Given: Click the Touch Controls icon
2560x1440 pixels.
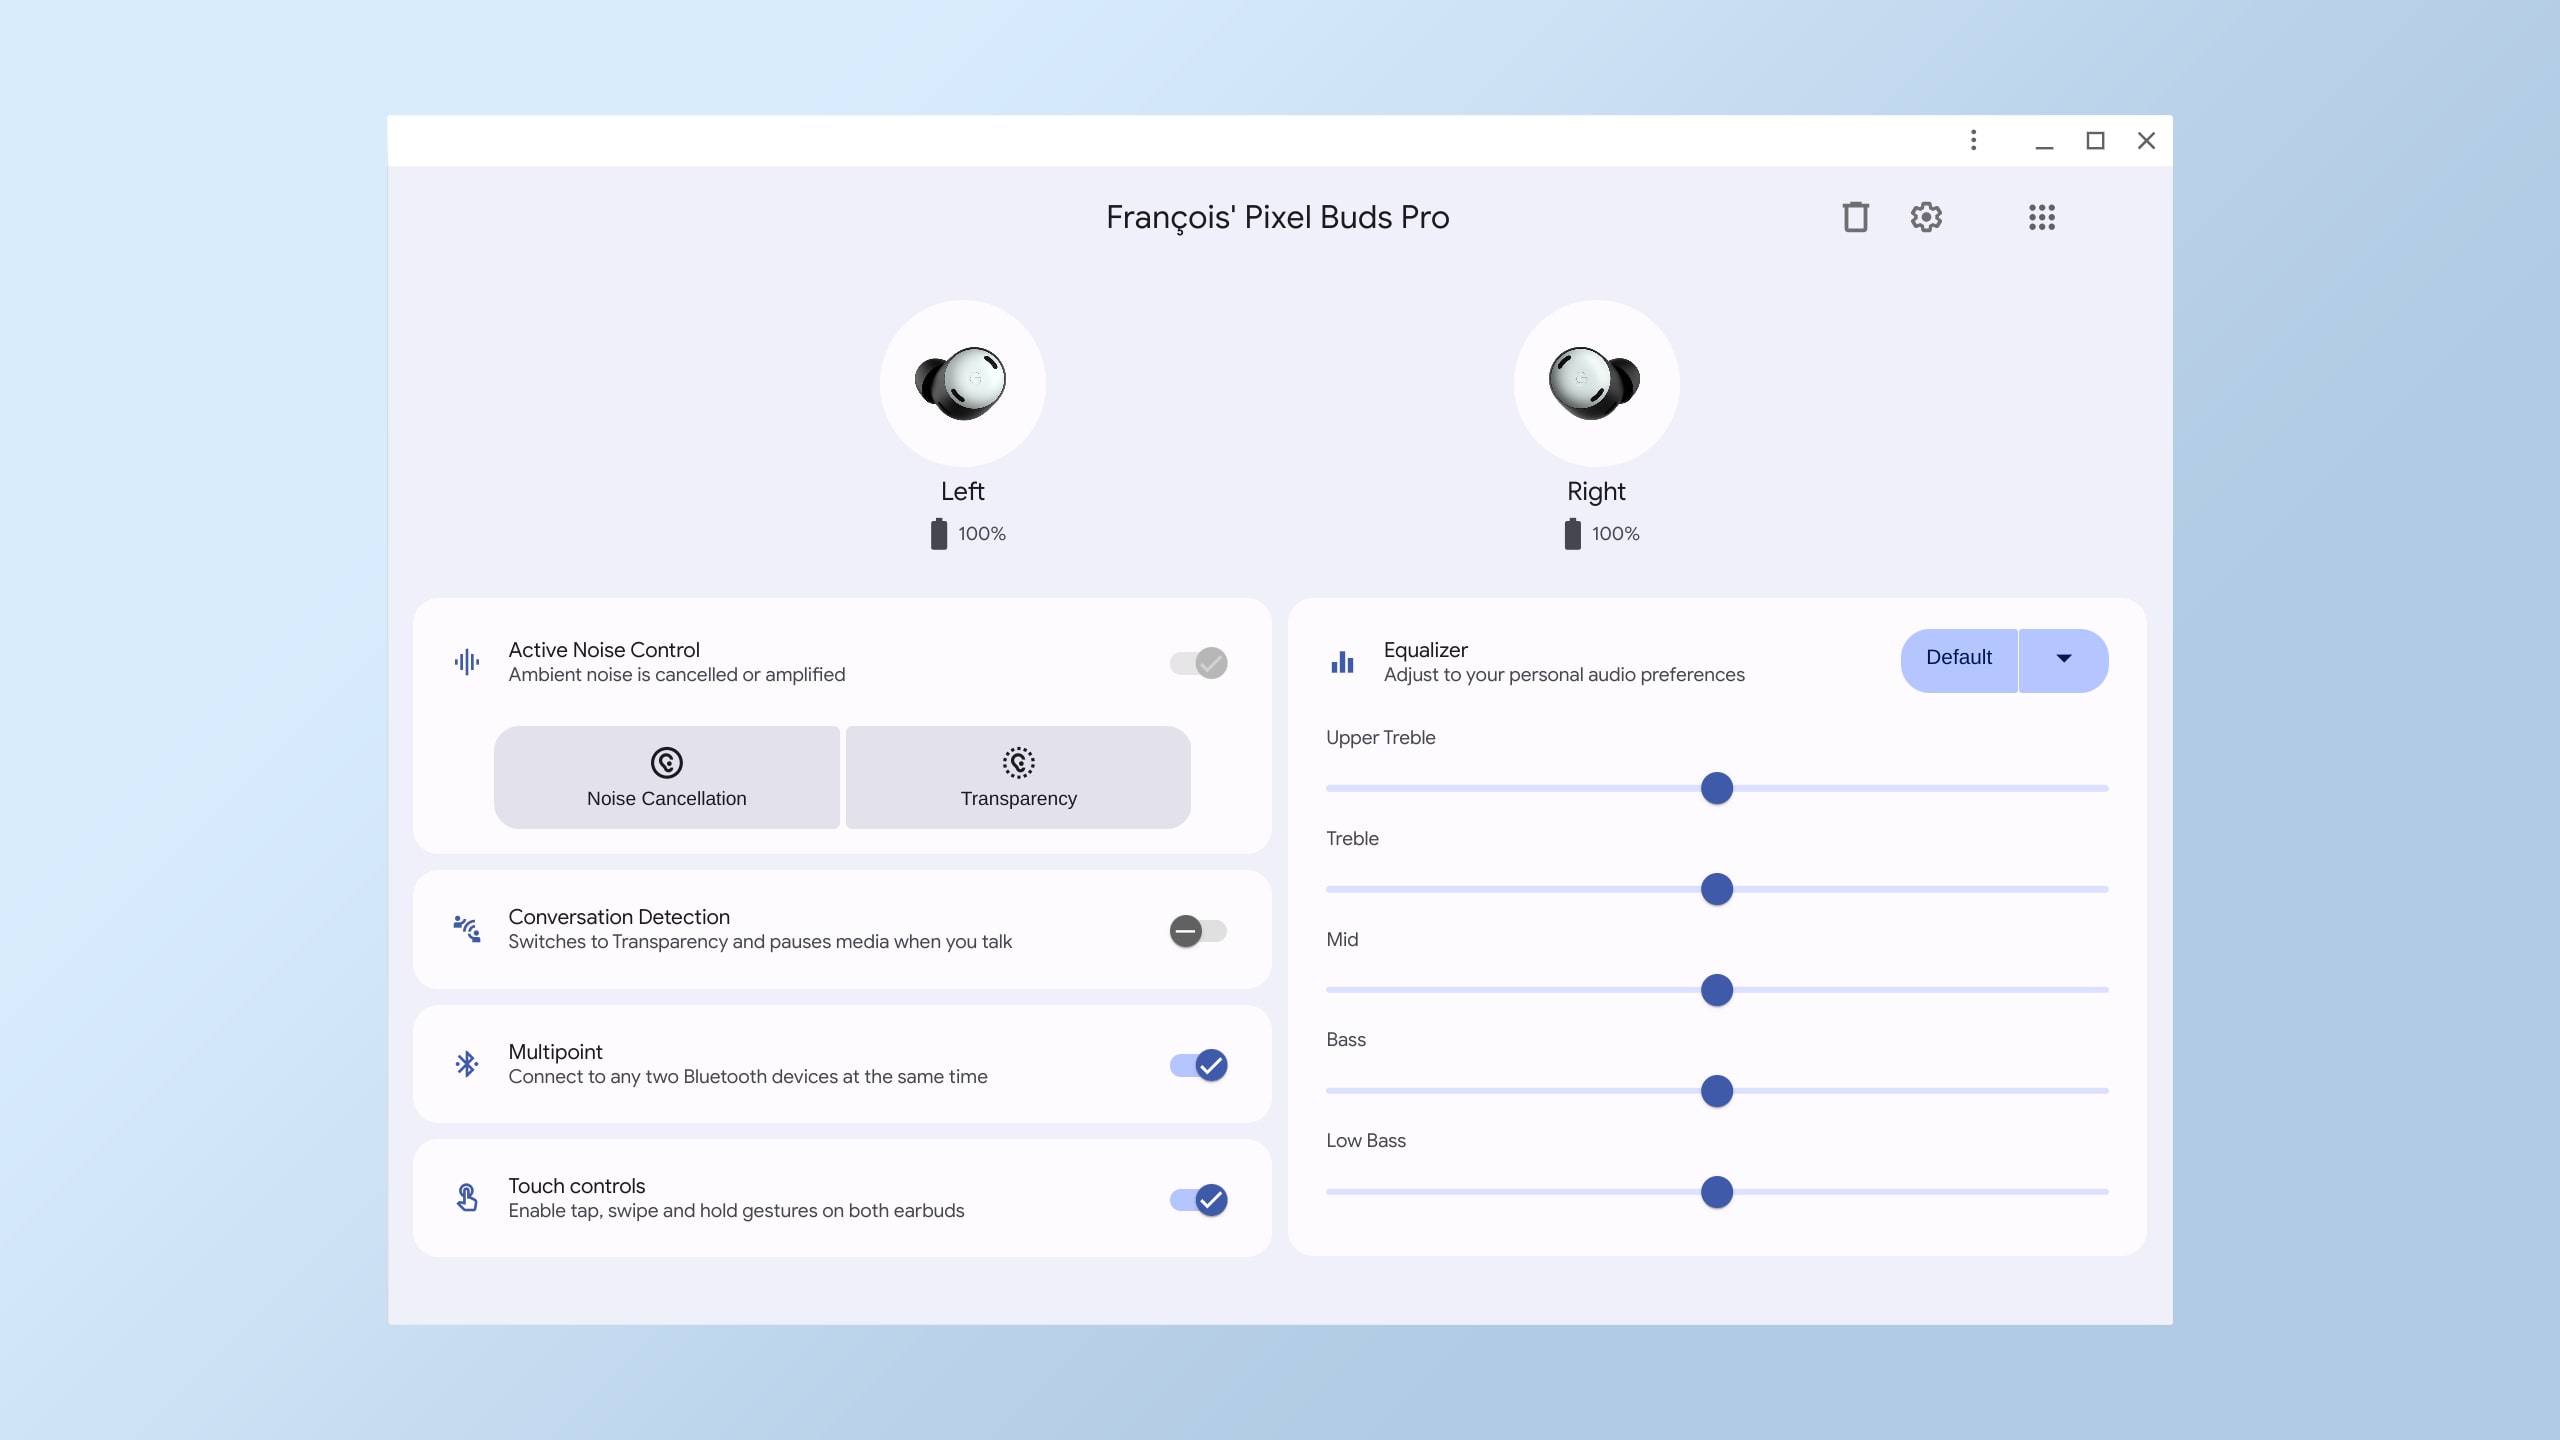Looking at the screenshot, I should coord(466,1197).
